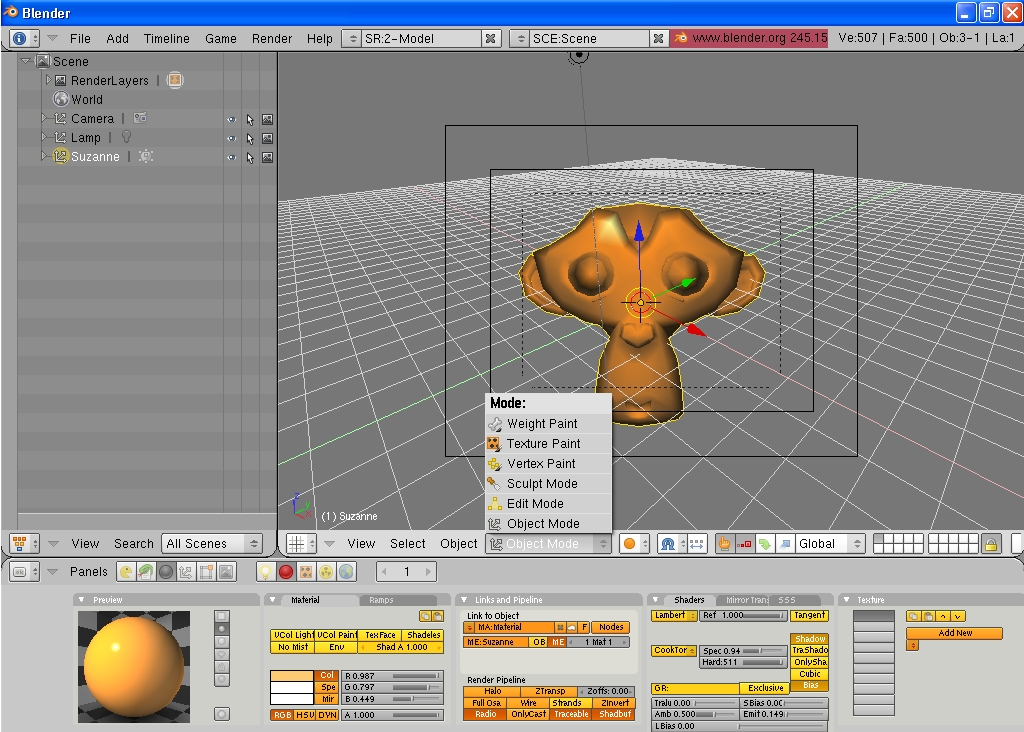Click the layer lock padlock icon

[991, 544]
